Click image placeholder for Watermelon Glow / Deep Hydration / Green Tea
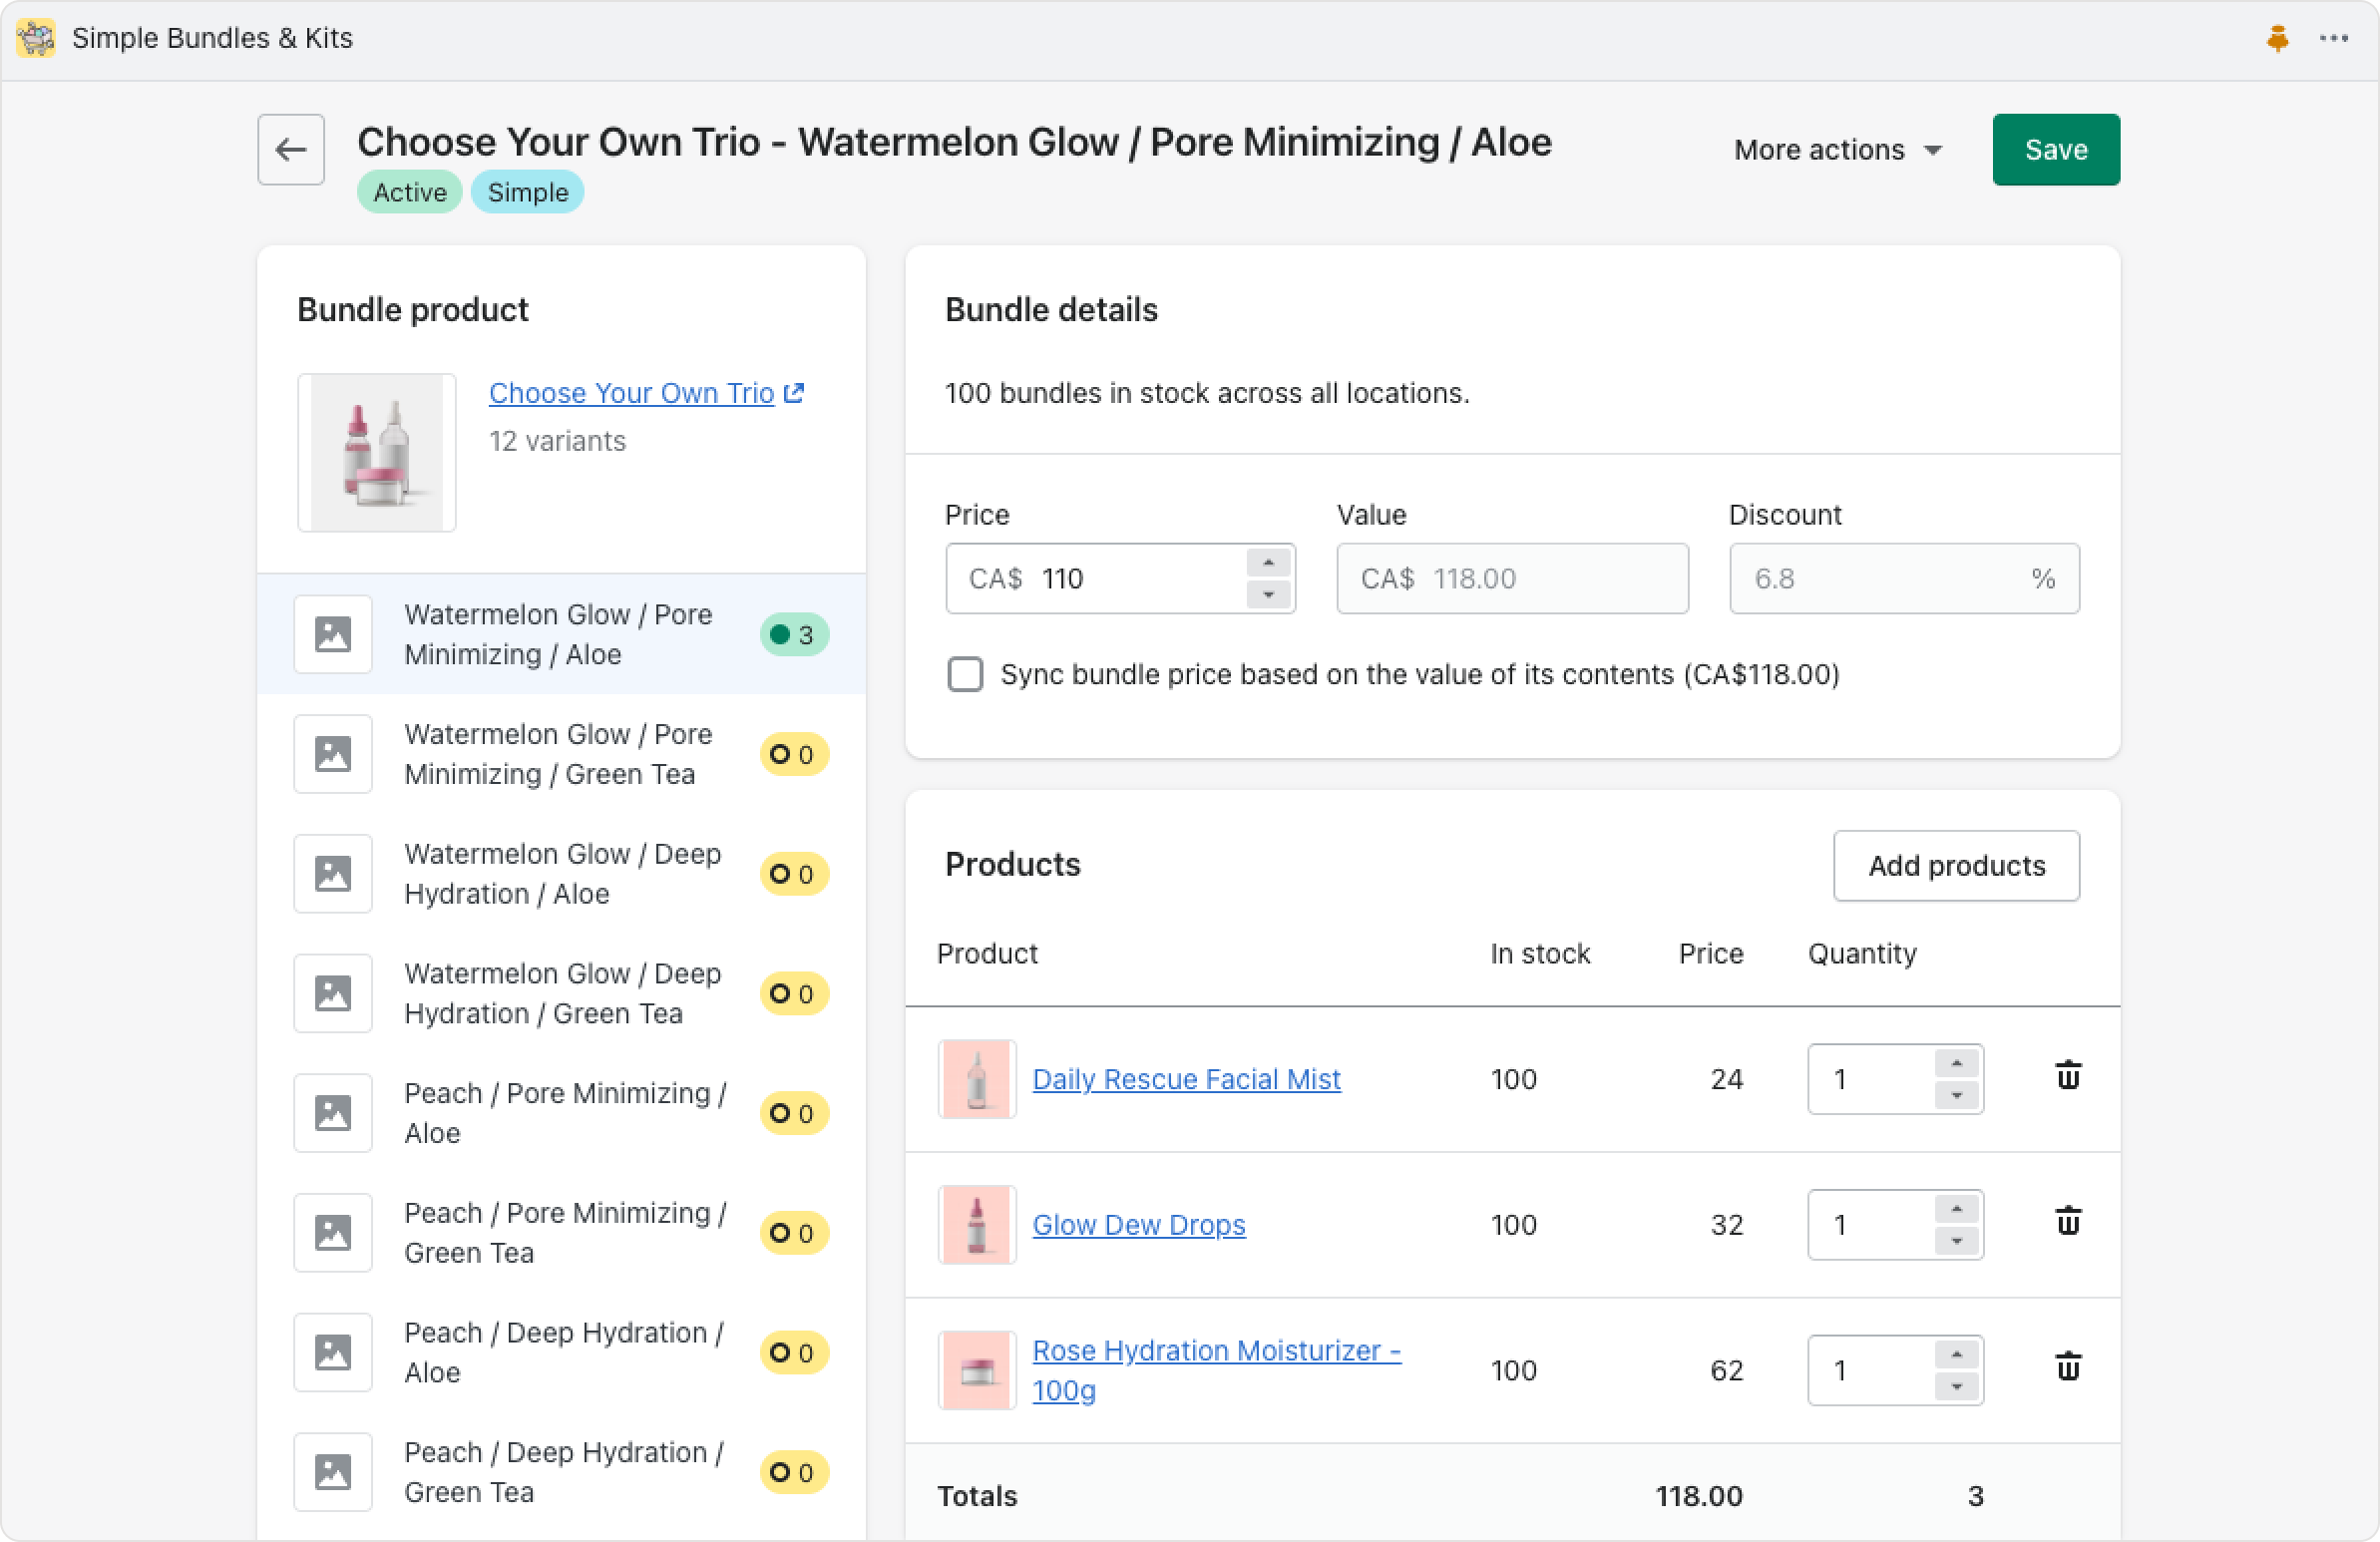This screenshot has width=2380, height=1542. click(333, 993)
